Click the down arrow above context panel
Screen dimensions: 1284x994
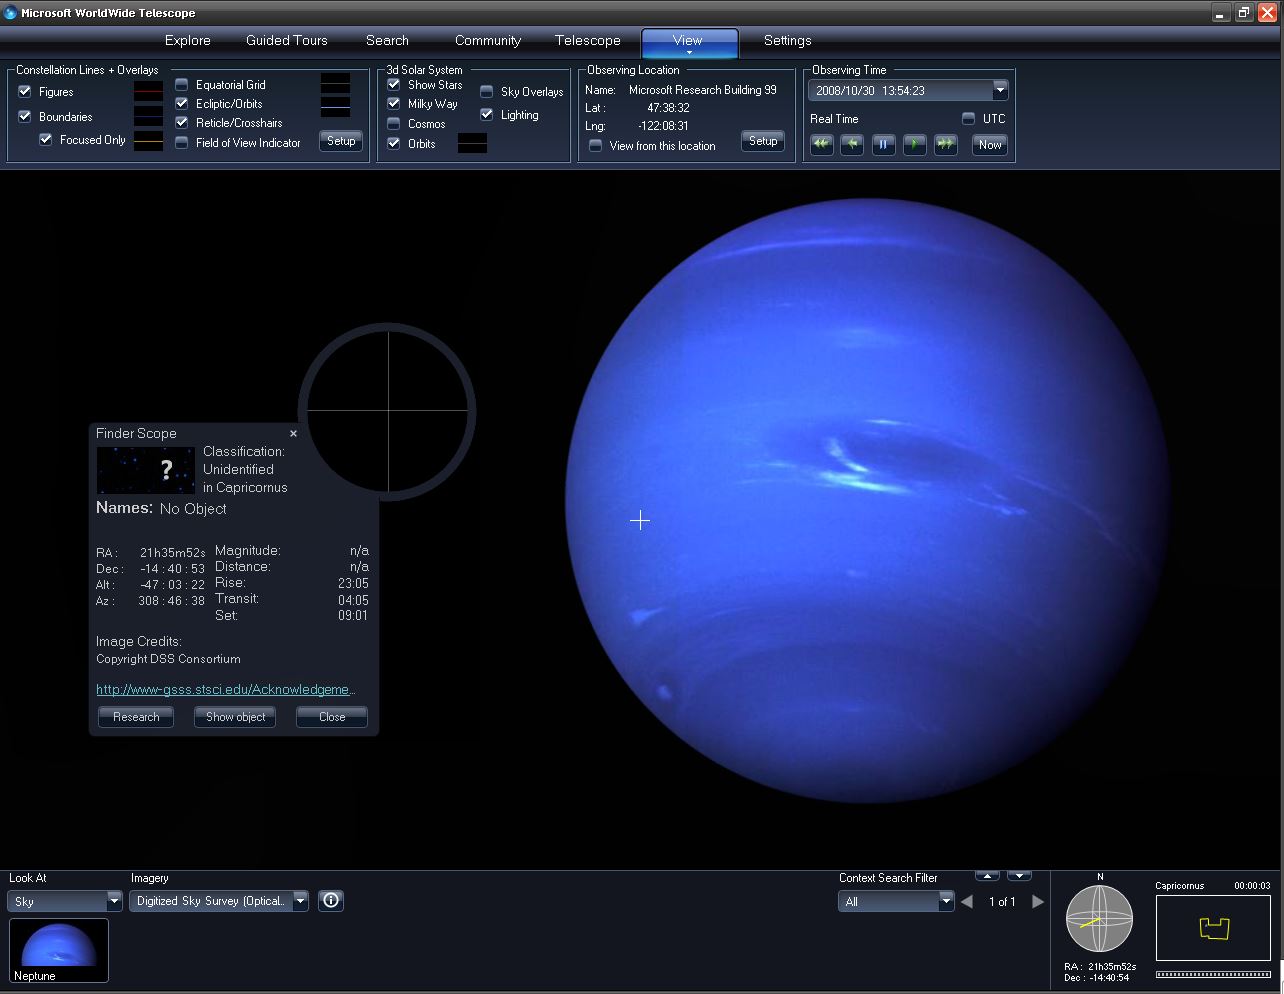[1019, 876]
